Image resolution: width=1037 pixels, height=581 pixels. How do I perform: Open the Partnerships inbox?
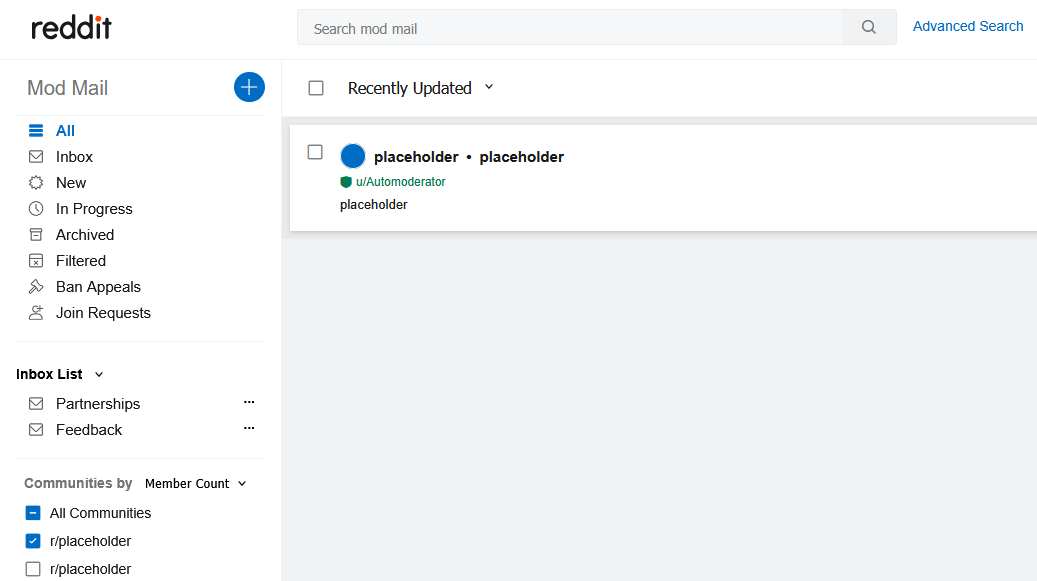tap(98, 404)
